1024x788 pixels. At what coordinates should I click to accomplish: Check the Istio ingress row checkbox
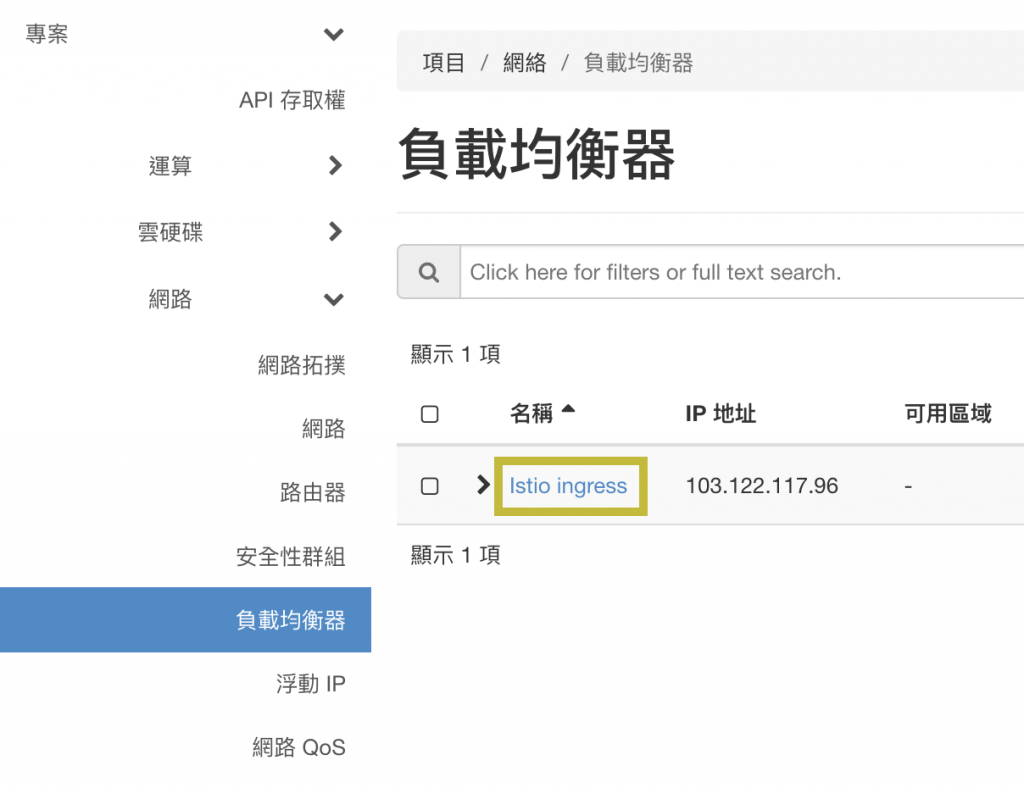(430, 486)
